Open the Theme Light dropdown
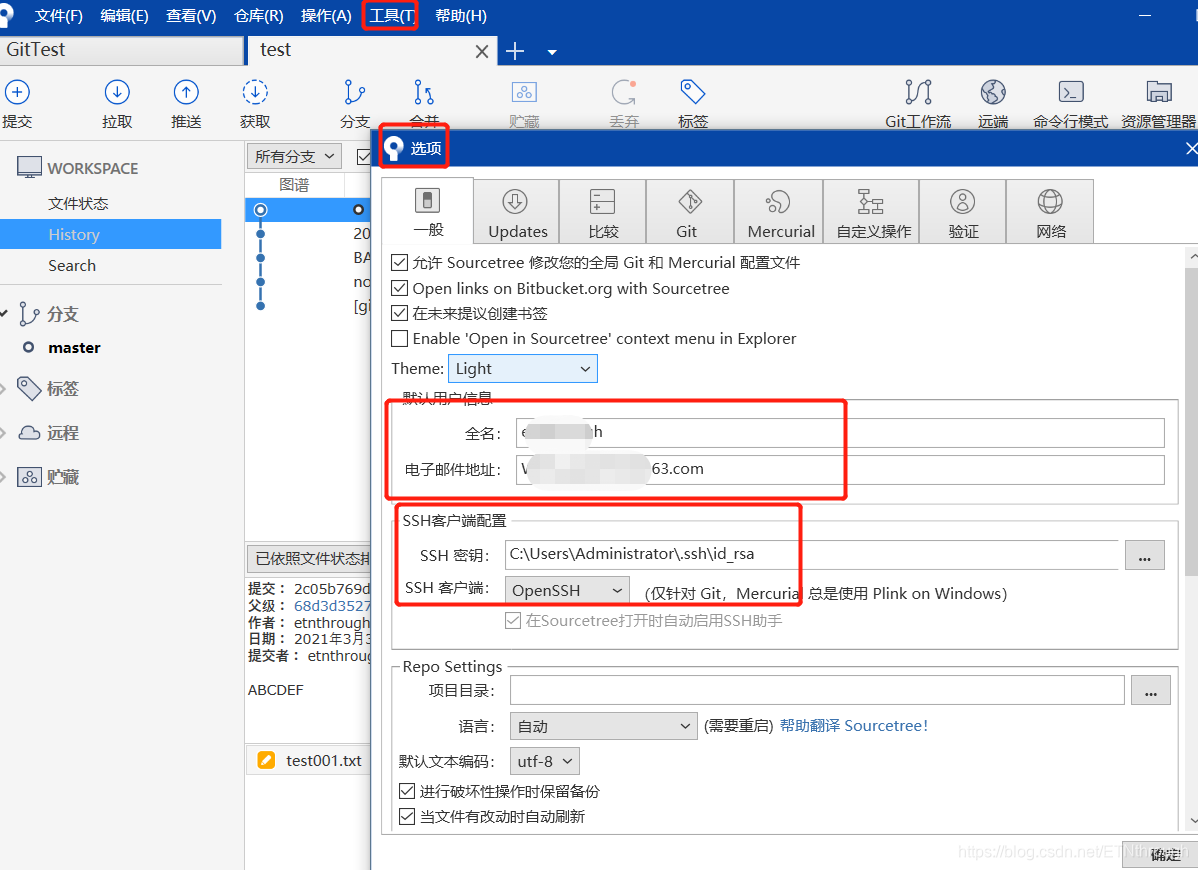This screenshot has height=870, width=1198. (x=523, y=369)
